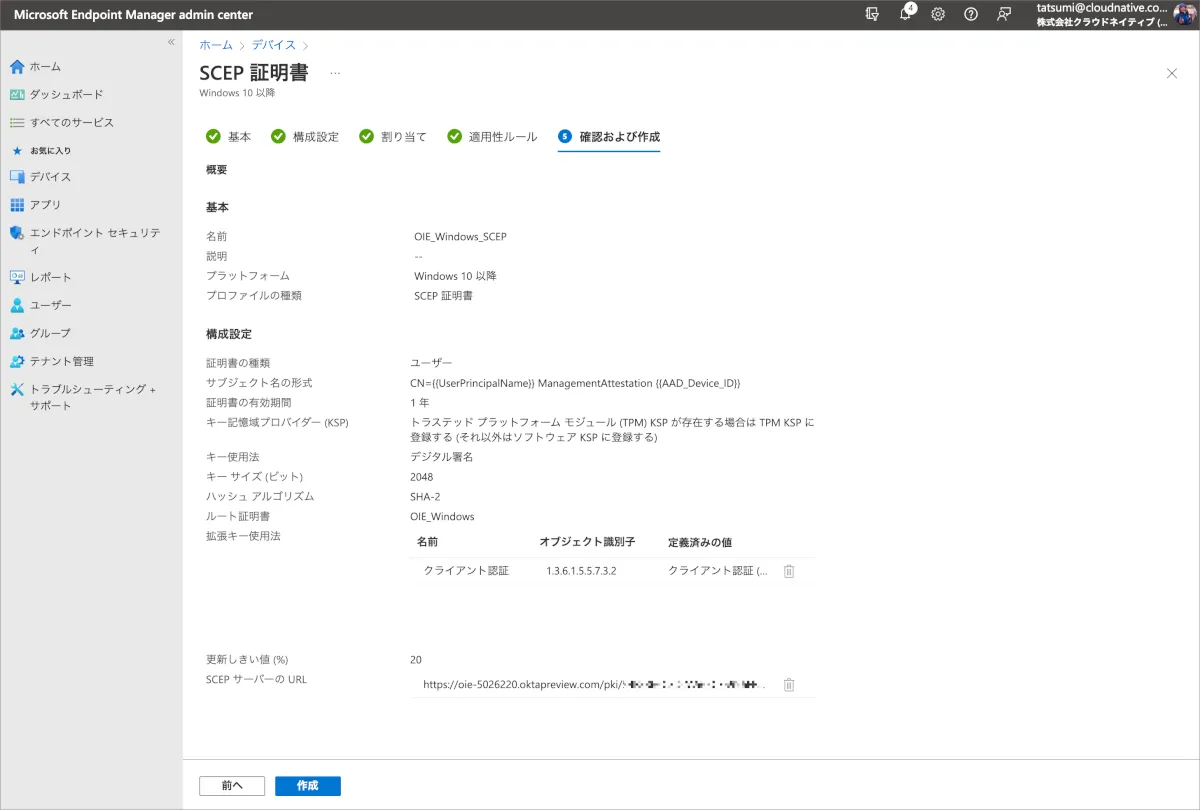Click the help question mark icon

tap(971, 15)
